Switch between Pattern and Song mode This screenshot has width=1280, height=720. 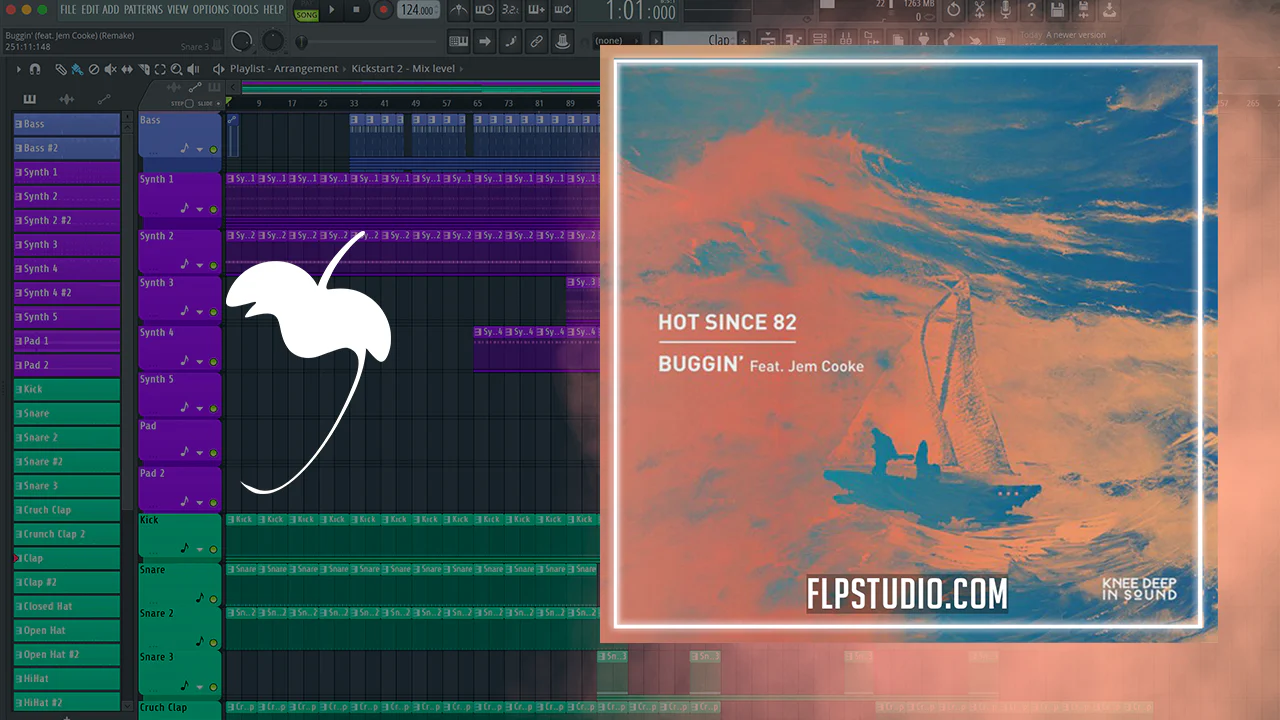[305, 11]
